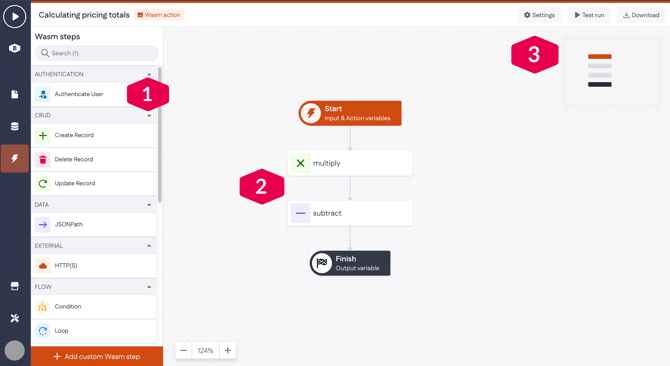Select the Loop step label
This screenshot has width=670, height=366.
61,331
